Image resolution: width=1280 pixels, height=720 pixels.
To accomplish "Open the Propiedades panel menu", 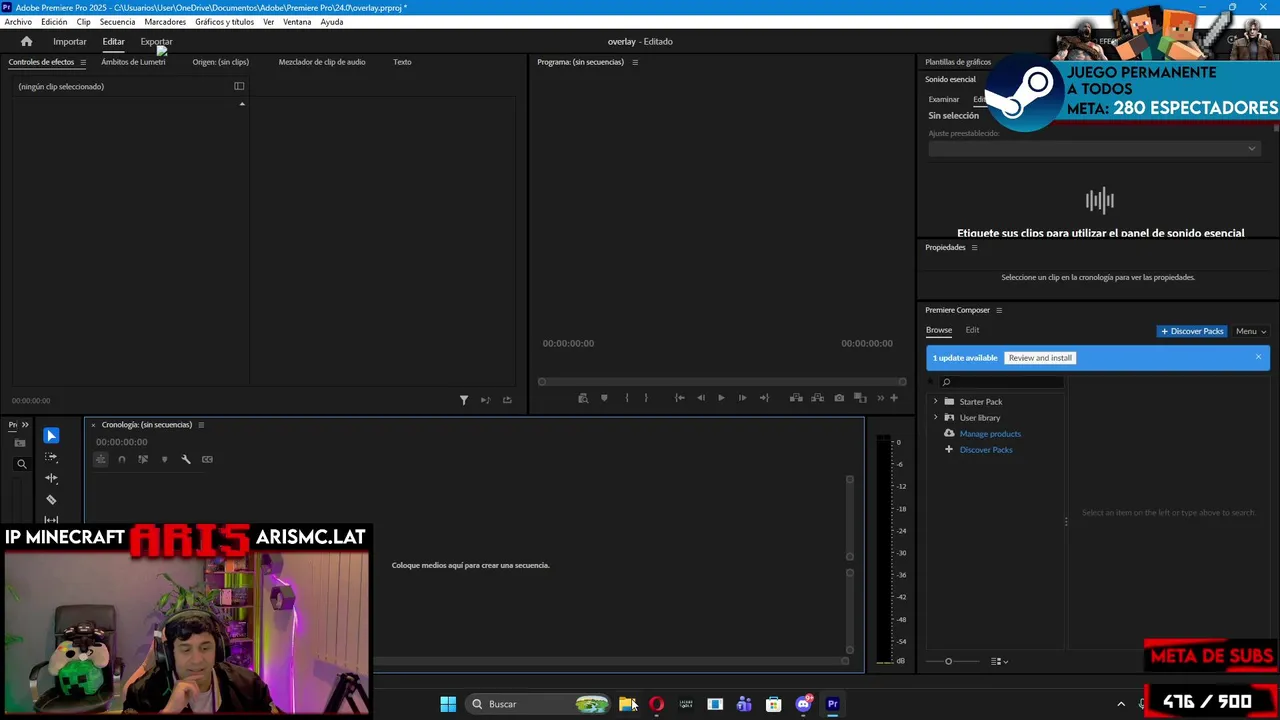I will 975,248.
